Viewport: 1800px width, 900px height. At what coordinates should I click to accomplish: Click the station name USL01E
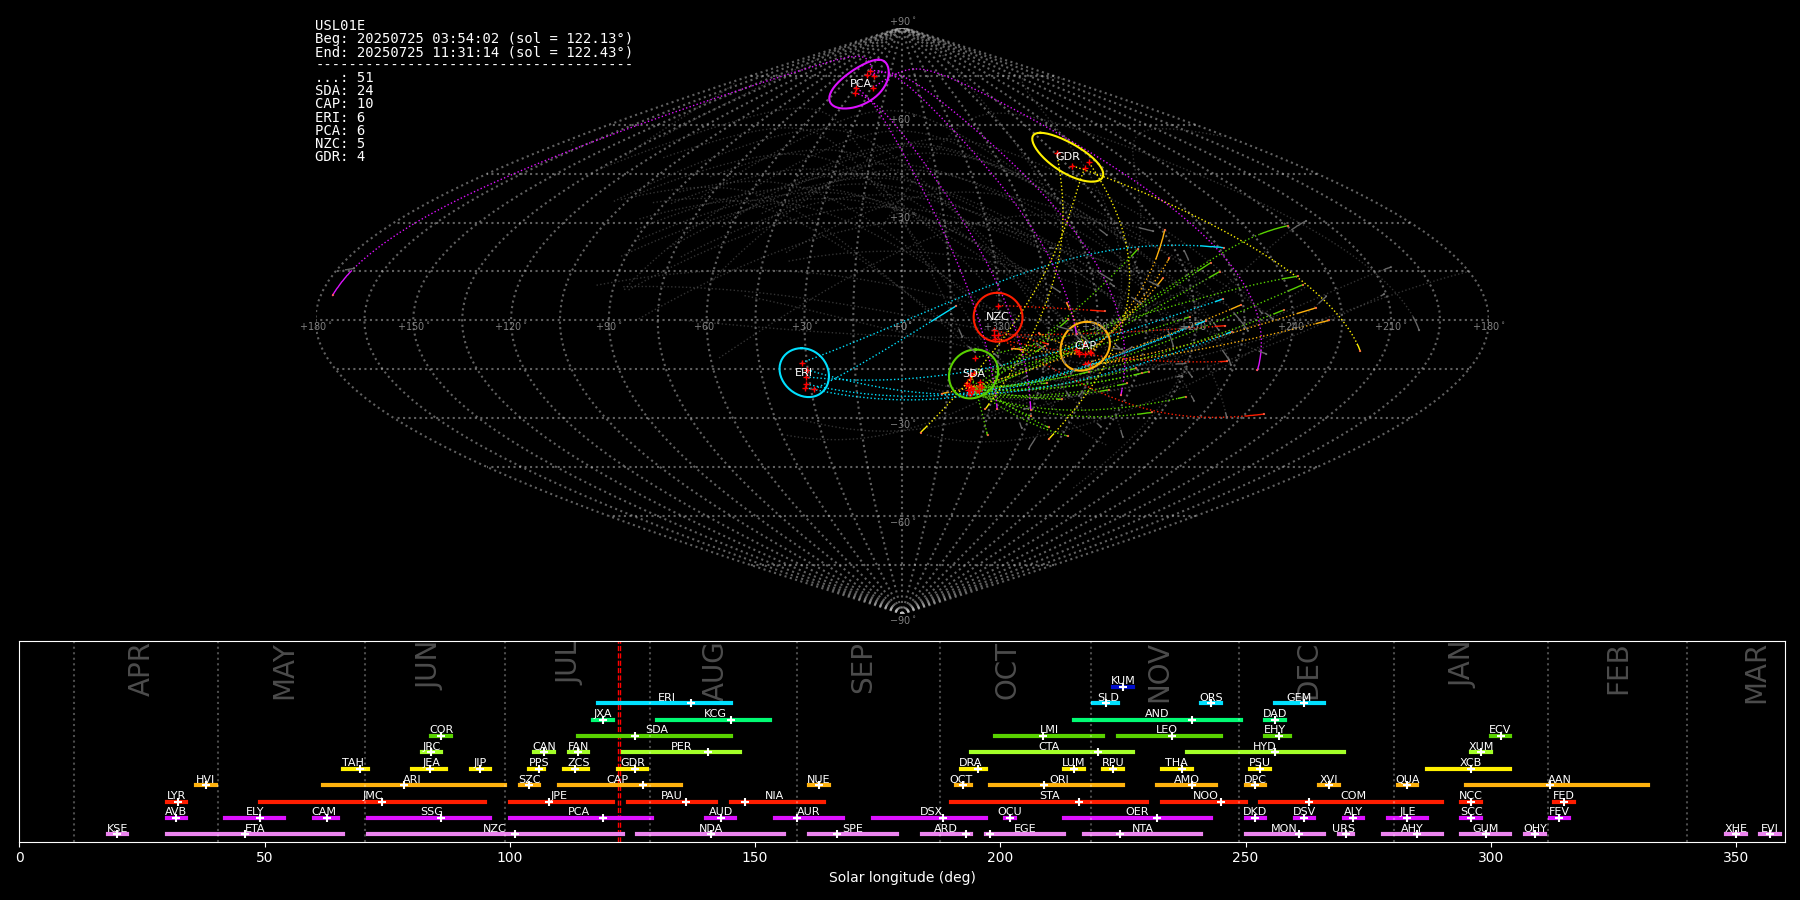coord(340,26)
